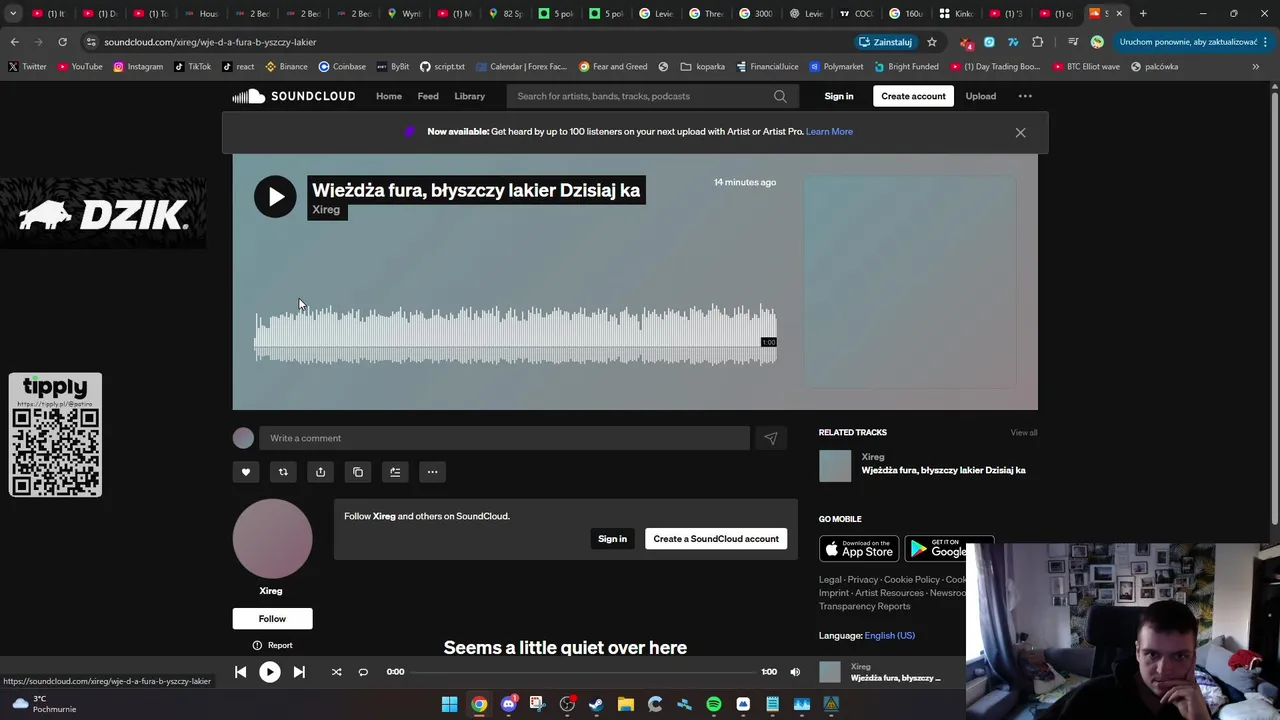Open the Windows Start menu
Image resolution: width=1280 pixels, height=720 pixels.
[450, 704]
